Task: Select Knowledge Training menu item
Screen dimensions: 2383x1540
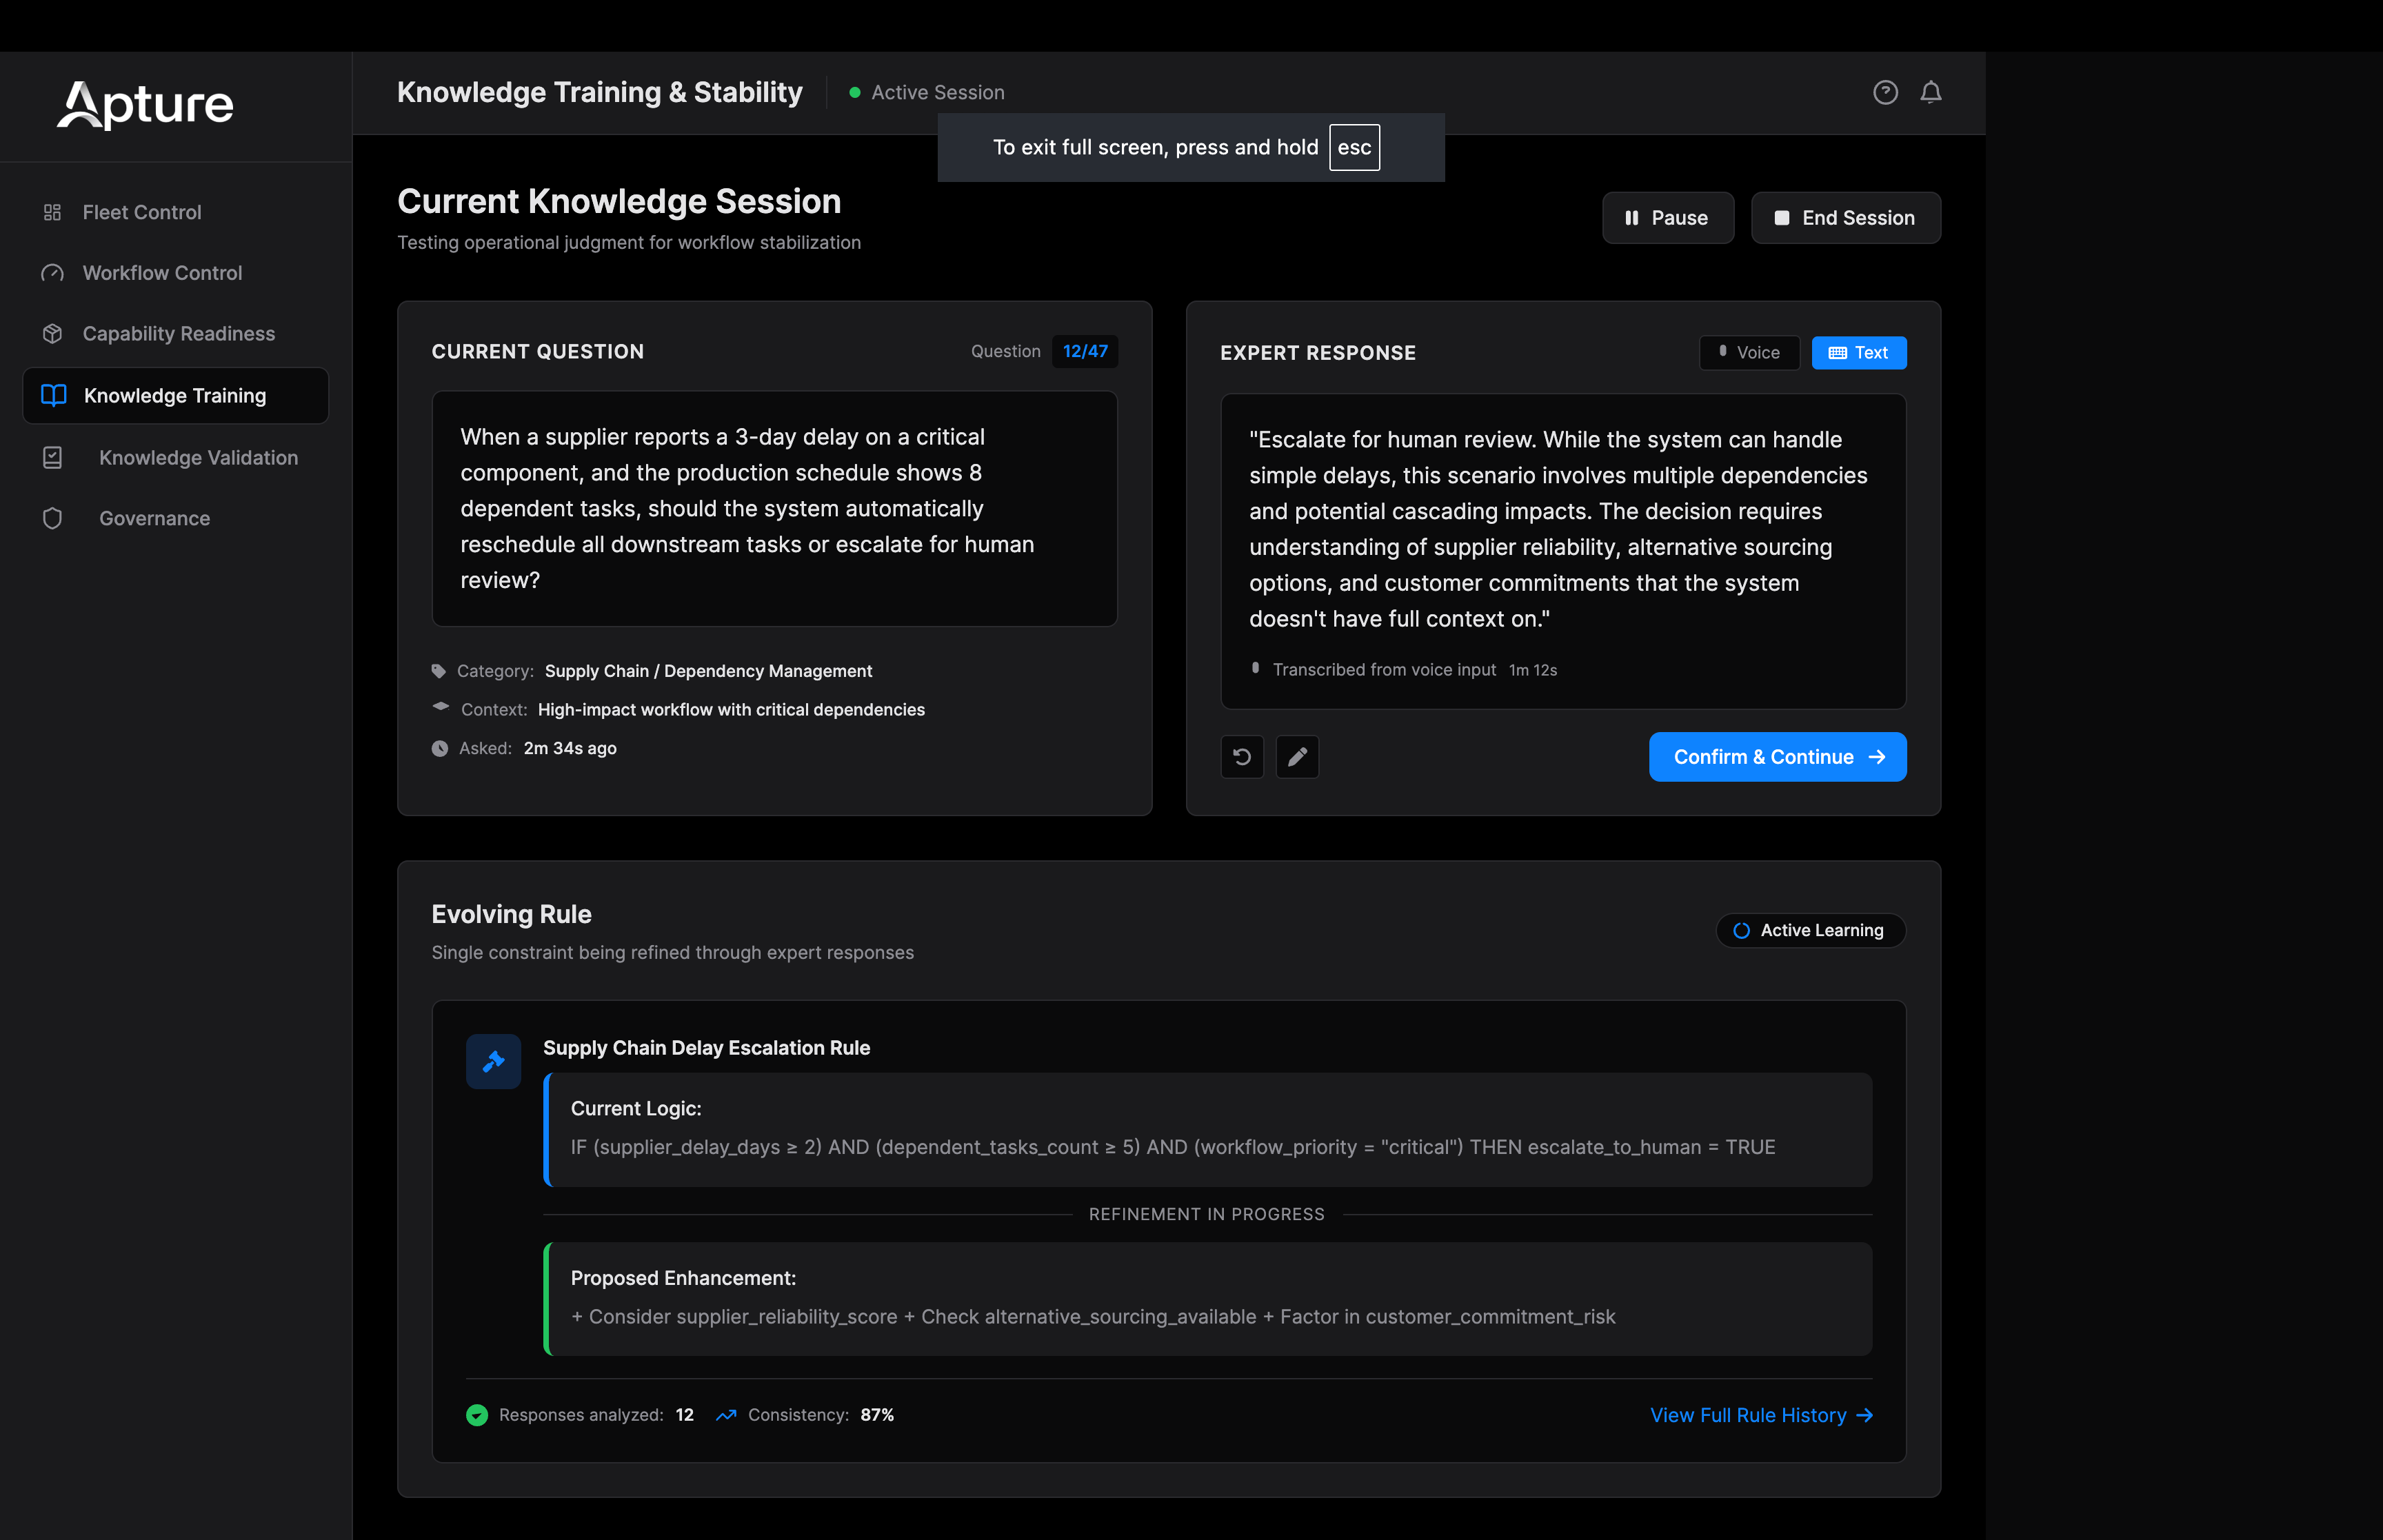Action: 176,395
